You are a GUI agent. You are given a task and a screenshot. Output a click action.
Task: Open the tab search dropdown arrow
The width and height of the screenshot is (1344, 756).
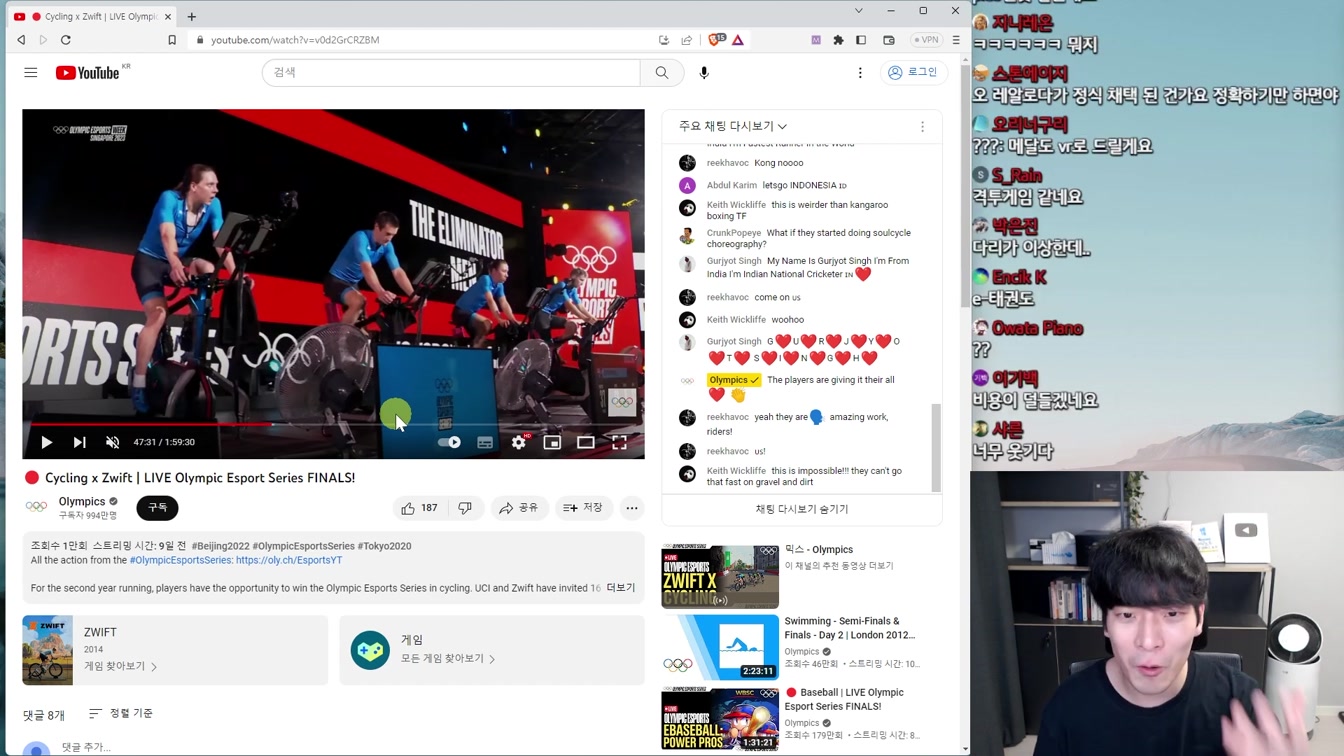[858, 11]
